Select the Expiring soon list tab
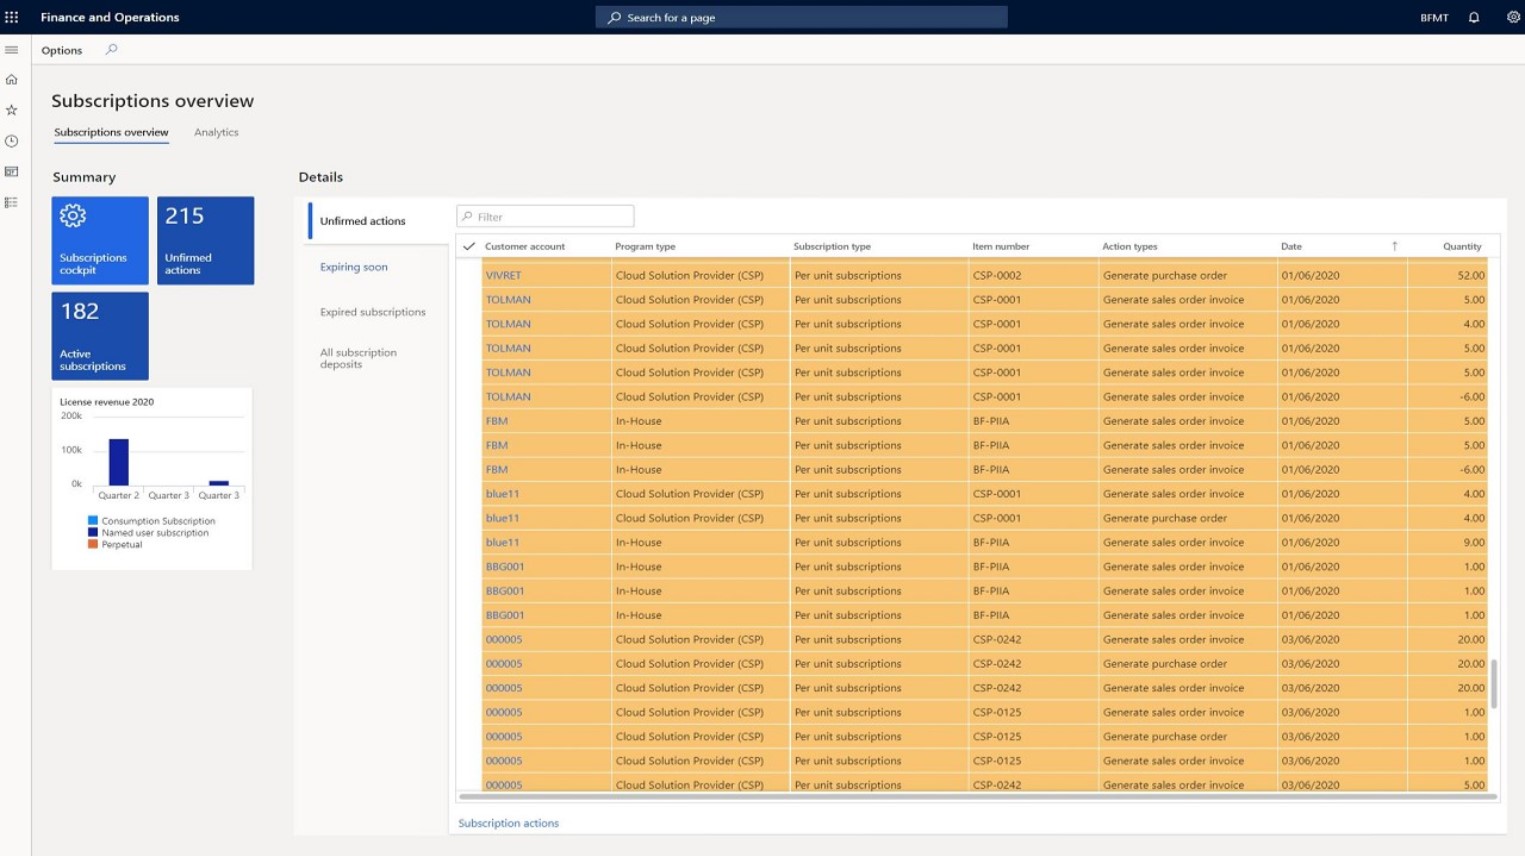The height and width of the screenshot is (856, 1525). (354, 267)
